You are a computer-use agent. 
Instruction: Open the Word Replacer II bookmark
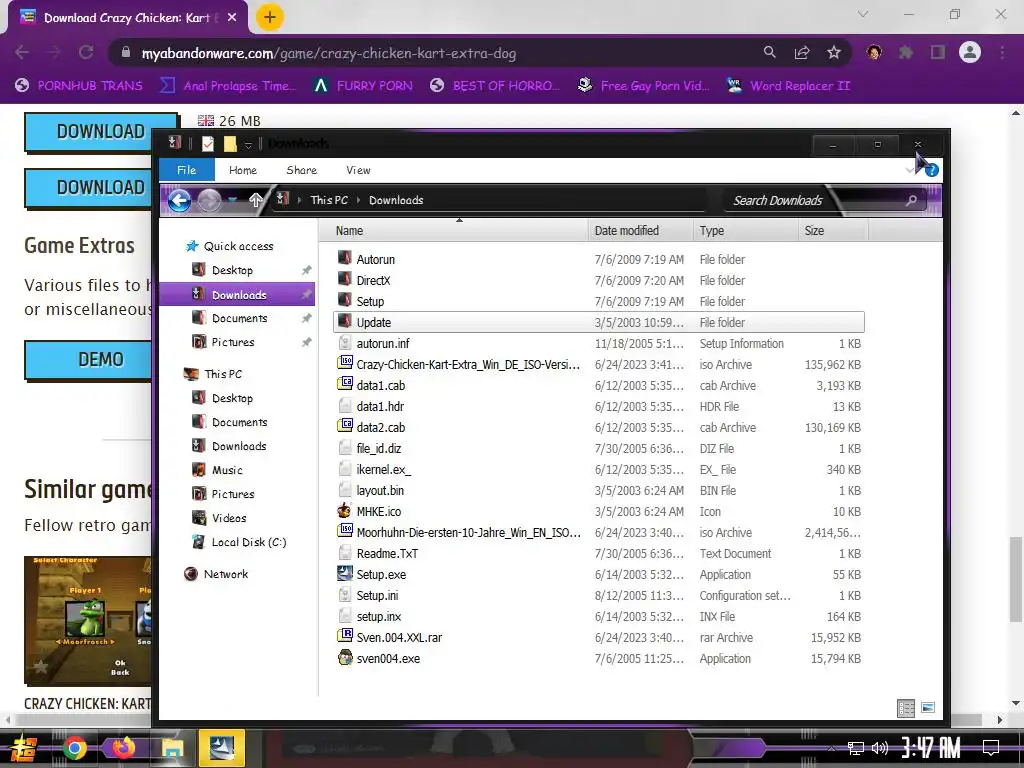(x=789, y=86)
